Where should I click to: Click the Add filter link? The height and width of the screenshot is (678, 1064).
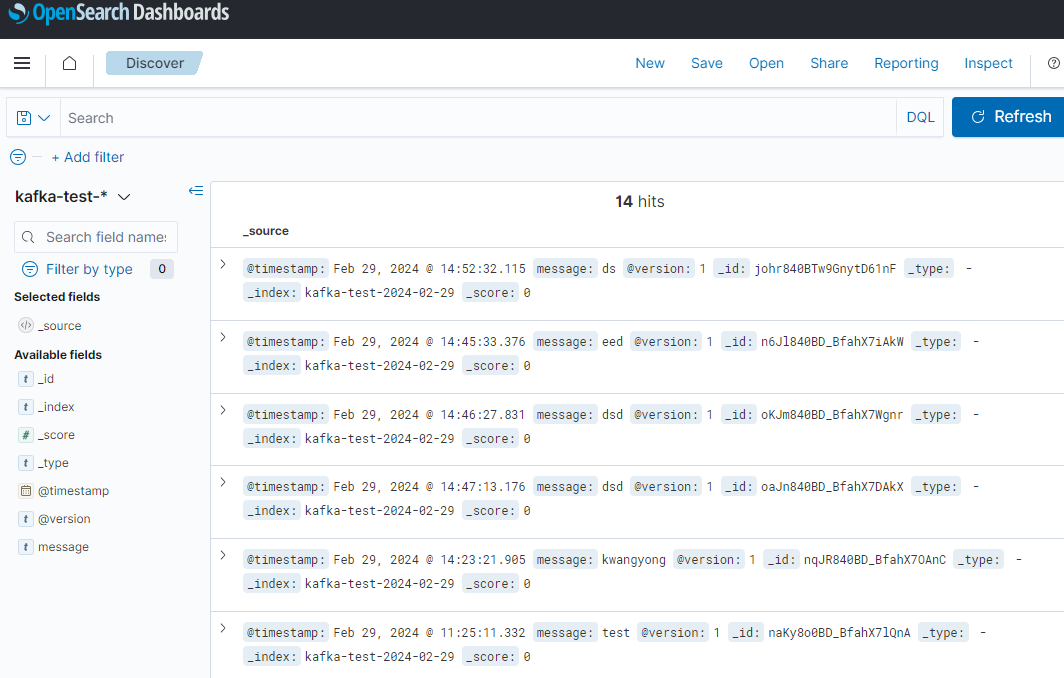88,157
